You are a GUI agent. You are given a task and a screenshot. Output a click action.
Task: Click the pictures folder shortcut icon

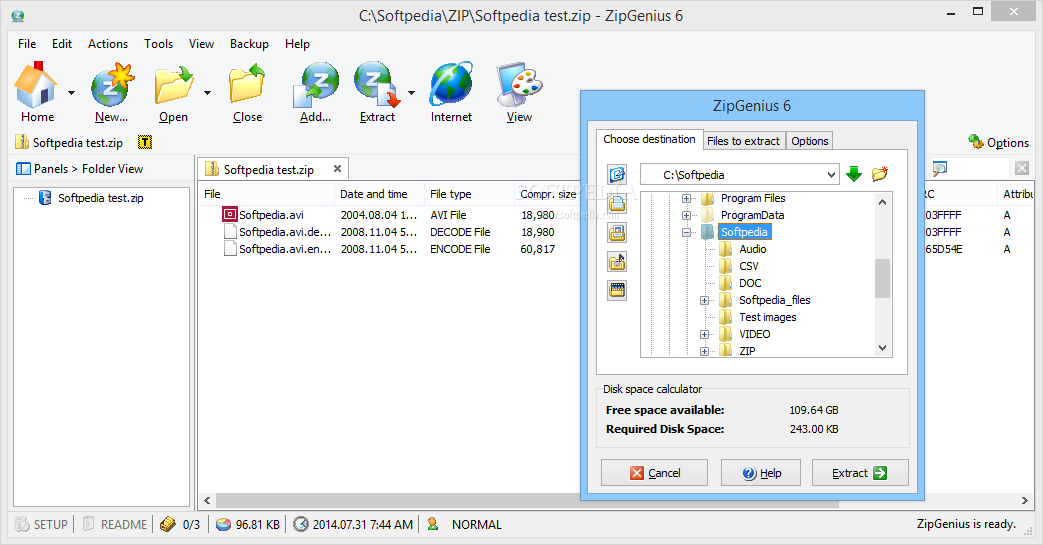617,232
